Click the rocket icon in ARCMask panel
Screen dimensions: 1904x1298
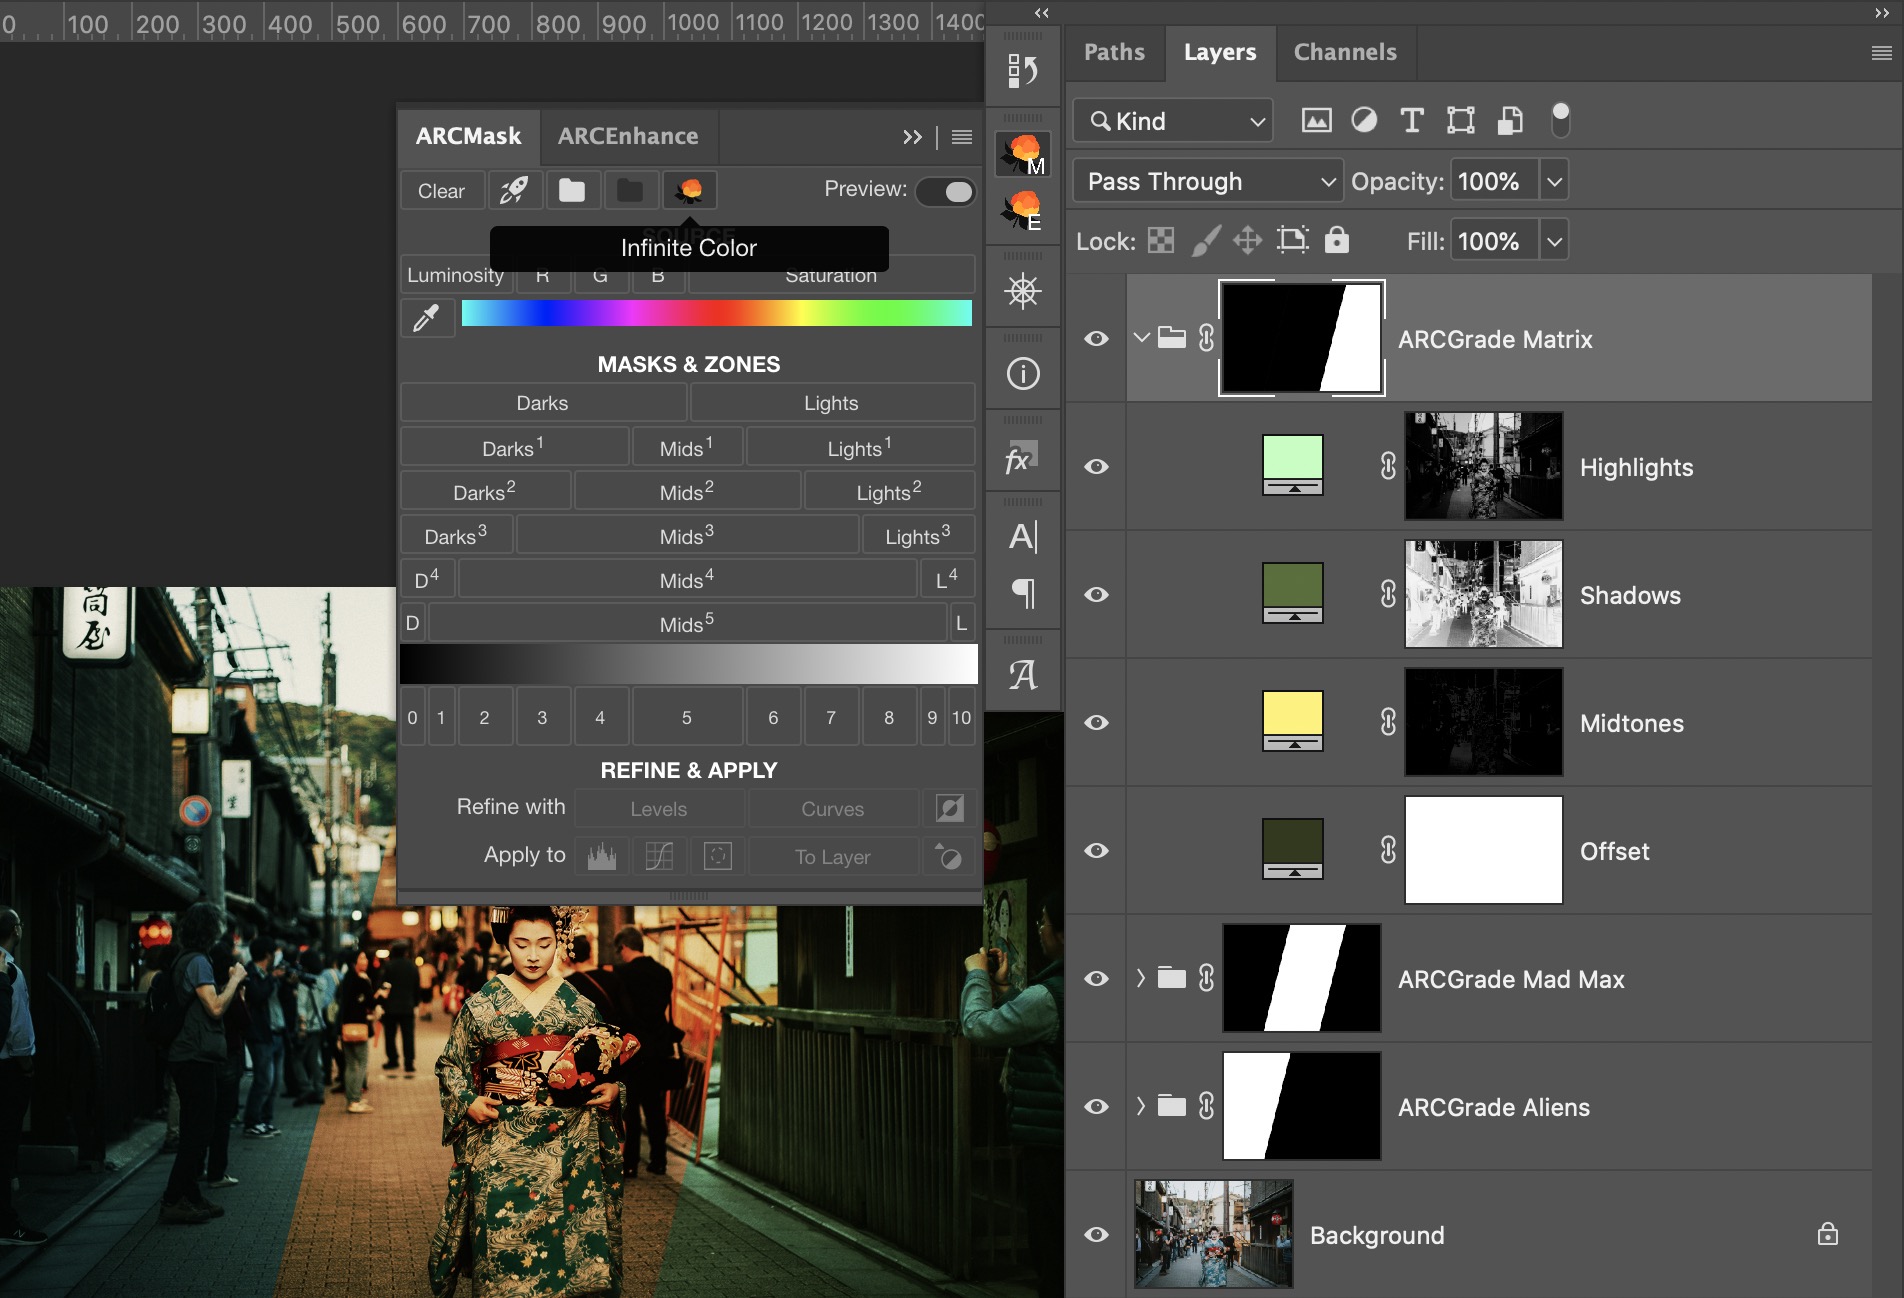[514, 190]
